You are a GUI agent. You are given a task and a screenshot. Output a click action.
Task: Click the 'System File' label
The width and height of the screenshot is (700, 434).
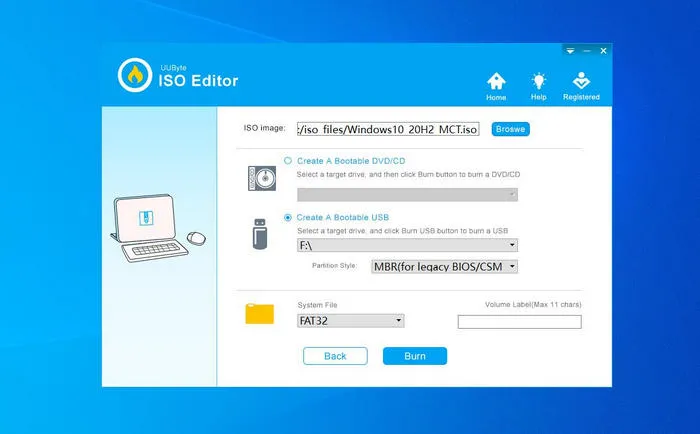click(317, 305)
